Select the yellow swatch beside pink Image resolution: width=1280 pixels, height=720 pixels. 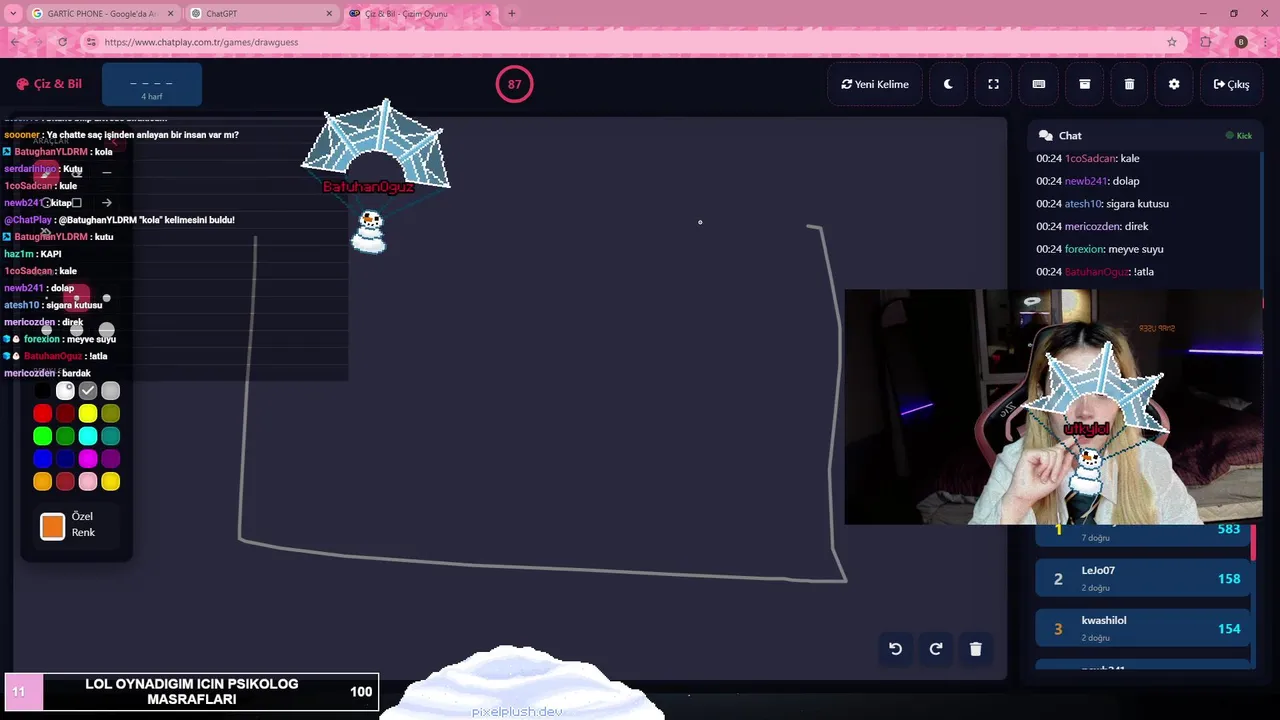pos(111,482)
